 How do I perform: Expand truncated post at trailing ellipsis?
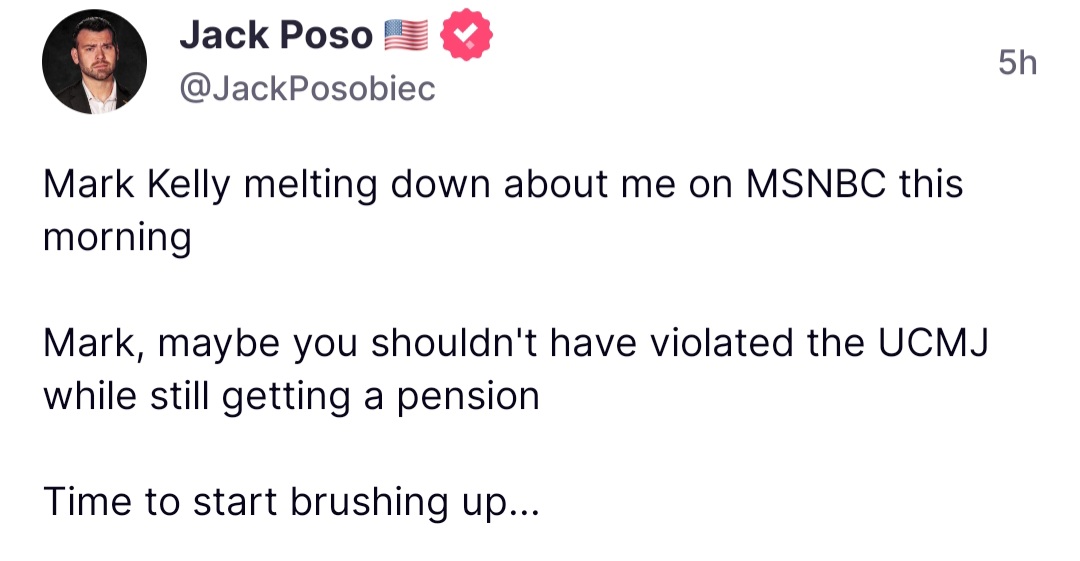524,502
